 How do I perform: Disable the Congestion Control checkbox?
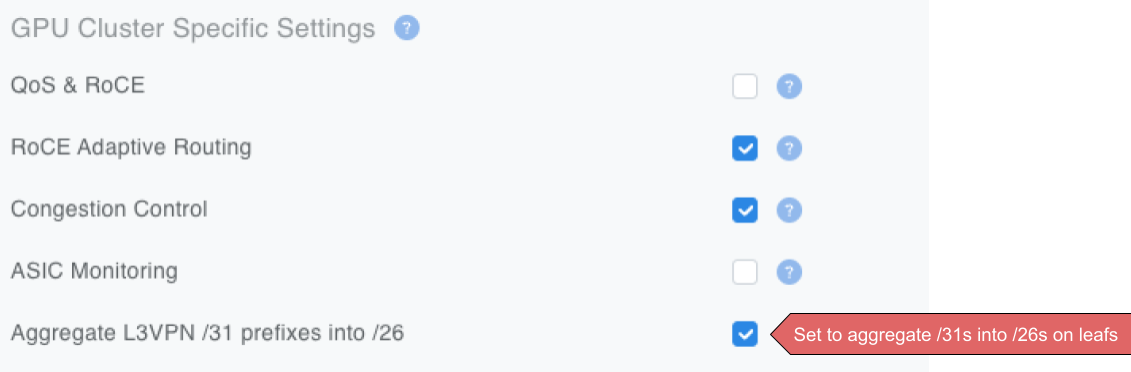(745, 211)
